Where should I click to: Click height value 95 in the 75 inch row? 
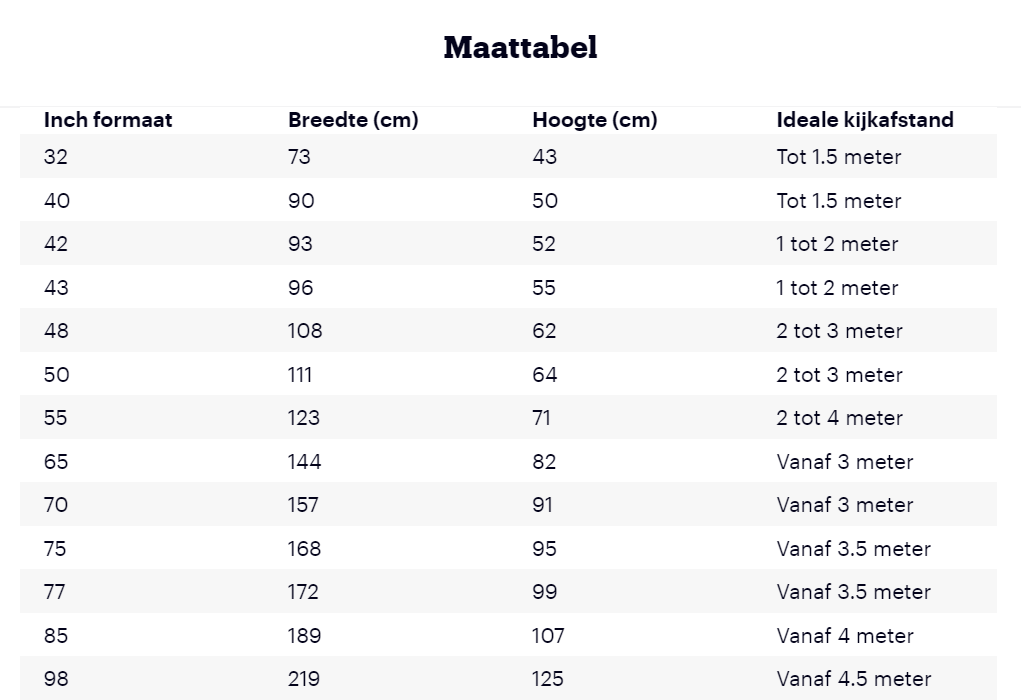click(544, 549)
